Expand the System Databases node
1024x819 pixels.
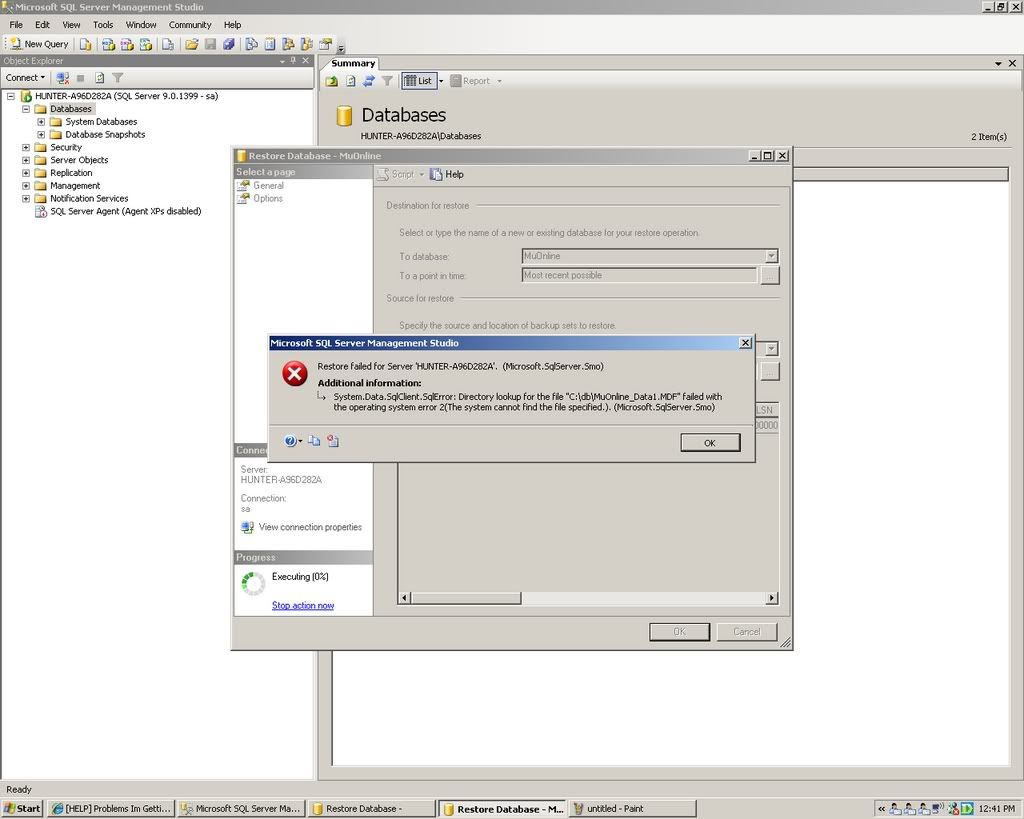tap(41, 122)
